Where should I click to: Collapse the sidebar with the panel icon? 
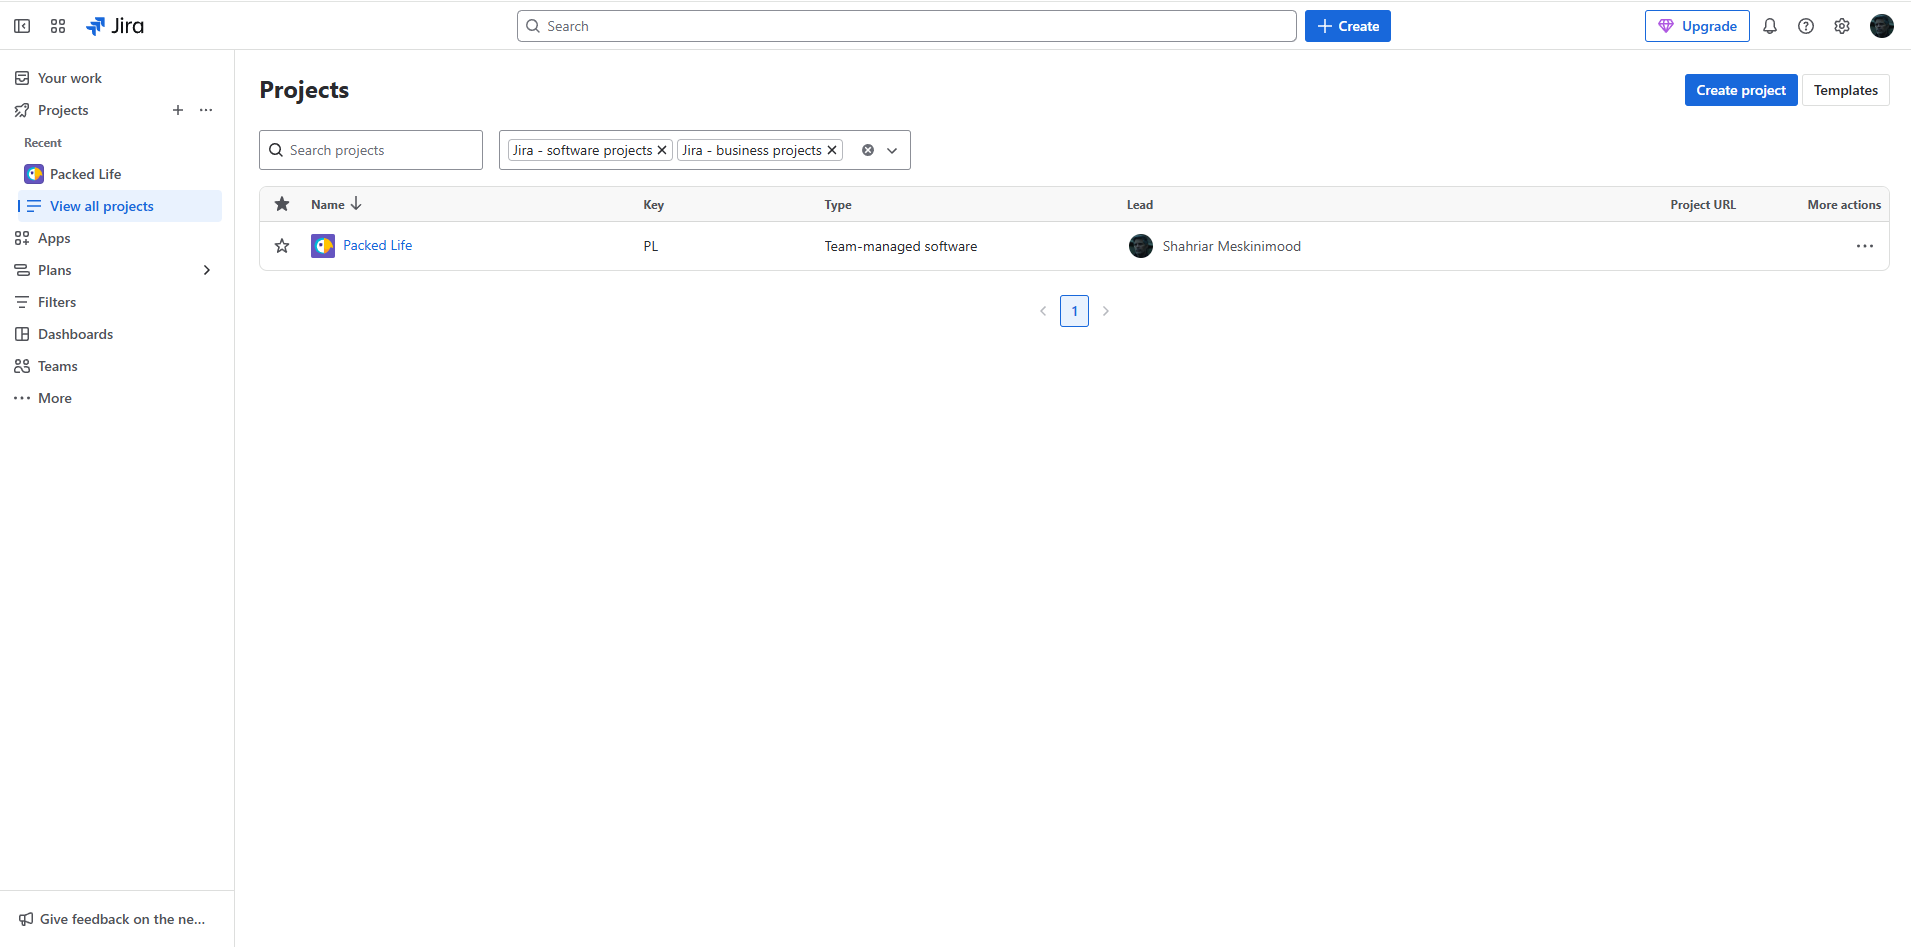(22, 26)
